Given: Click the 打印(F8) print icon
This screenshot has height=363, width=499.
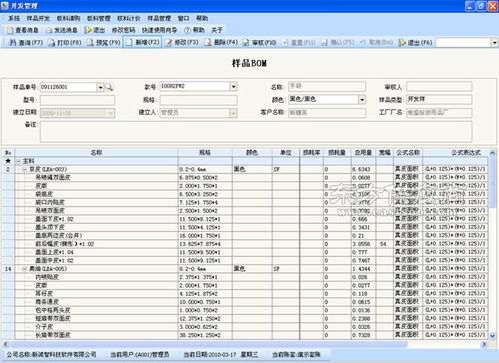Looking at the screenshot, I should point(52,42).
